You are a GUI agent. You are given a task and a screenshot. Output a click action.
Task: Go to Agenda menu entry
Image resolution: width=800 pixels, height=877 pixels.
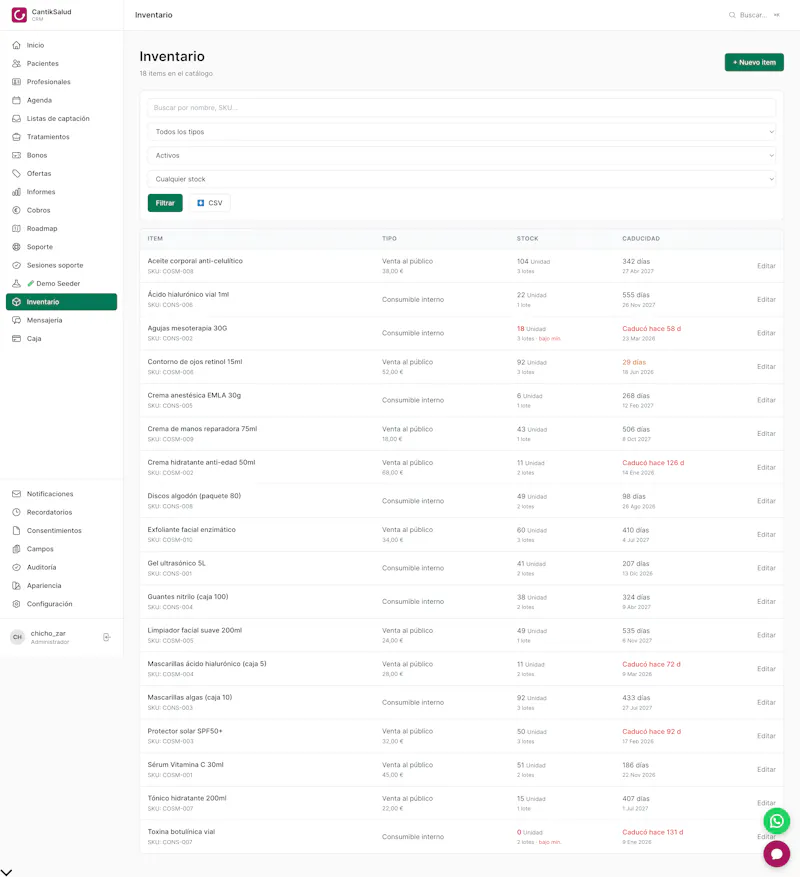pos(62,100)
